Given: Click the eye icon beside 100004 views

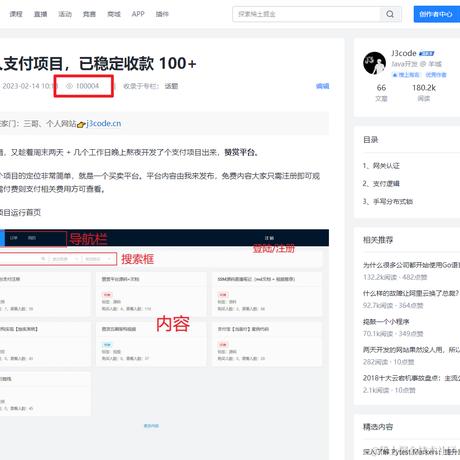Looking at the screenshot, I should (x=69, y=86).
